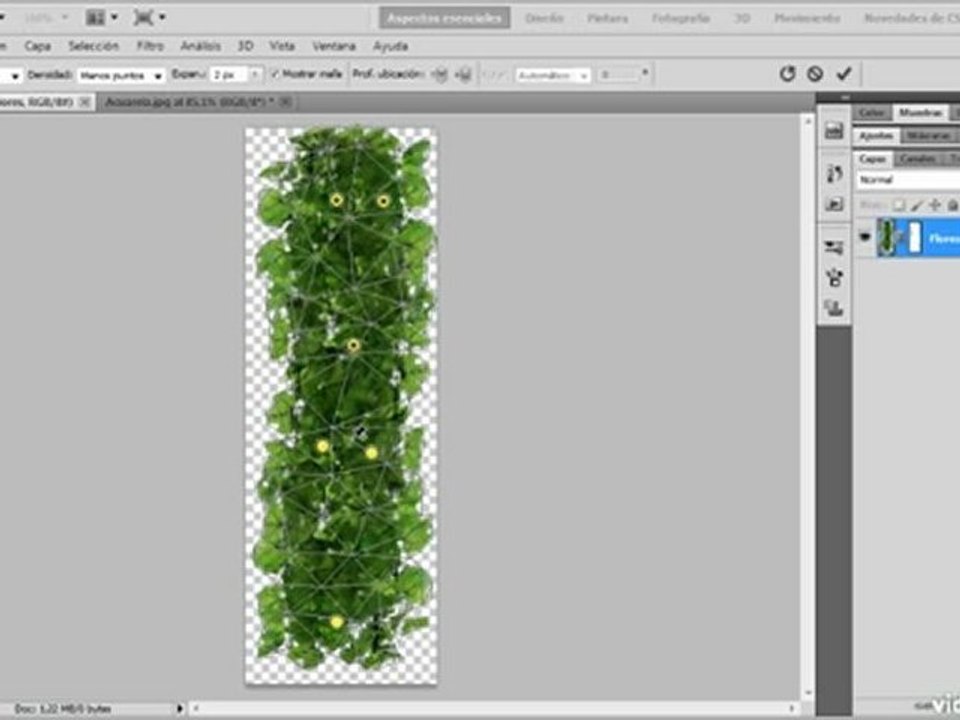Select the Aspectos esenciales workspace button
This screenshot has width=960, height=720.
(444, 18)
